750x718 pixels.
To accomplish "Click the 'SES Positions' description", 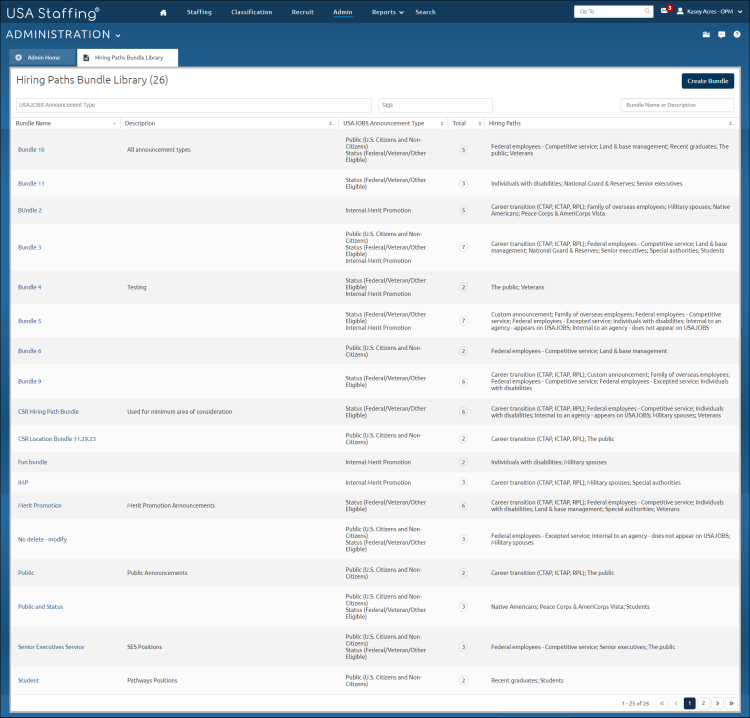I will pyautogui.click(x=144, y=647).
